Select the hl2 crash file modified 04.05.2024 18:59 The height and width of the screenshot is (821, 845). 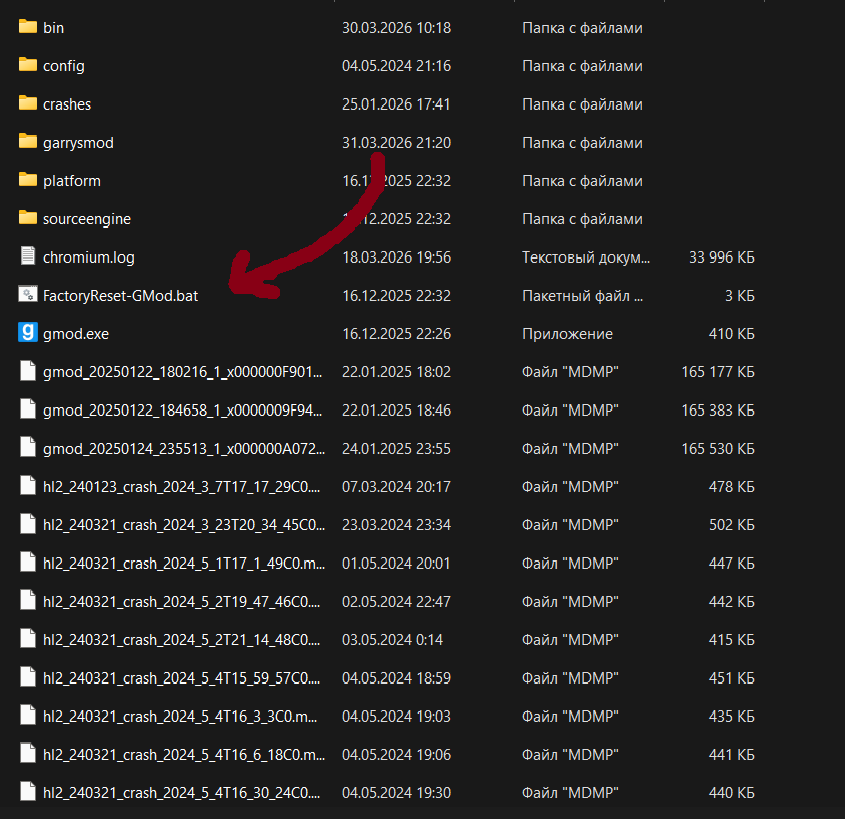[x=183, y=678]
